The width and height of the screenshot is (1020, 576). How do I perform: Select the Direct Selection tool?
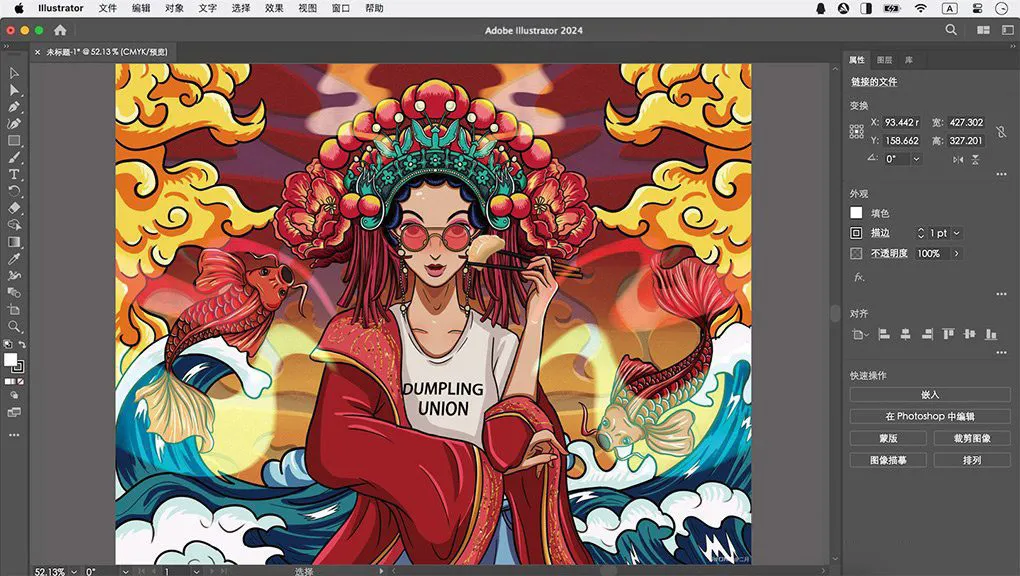[14, 90]
